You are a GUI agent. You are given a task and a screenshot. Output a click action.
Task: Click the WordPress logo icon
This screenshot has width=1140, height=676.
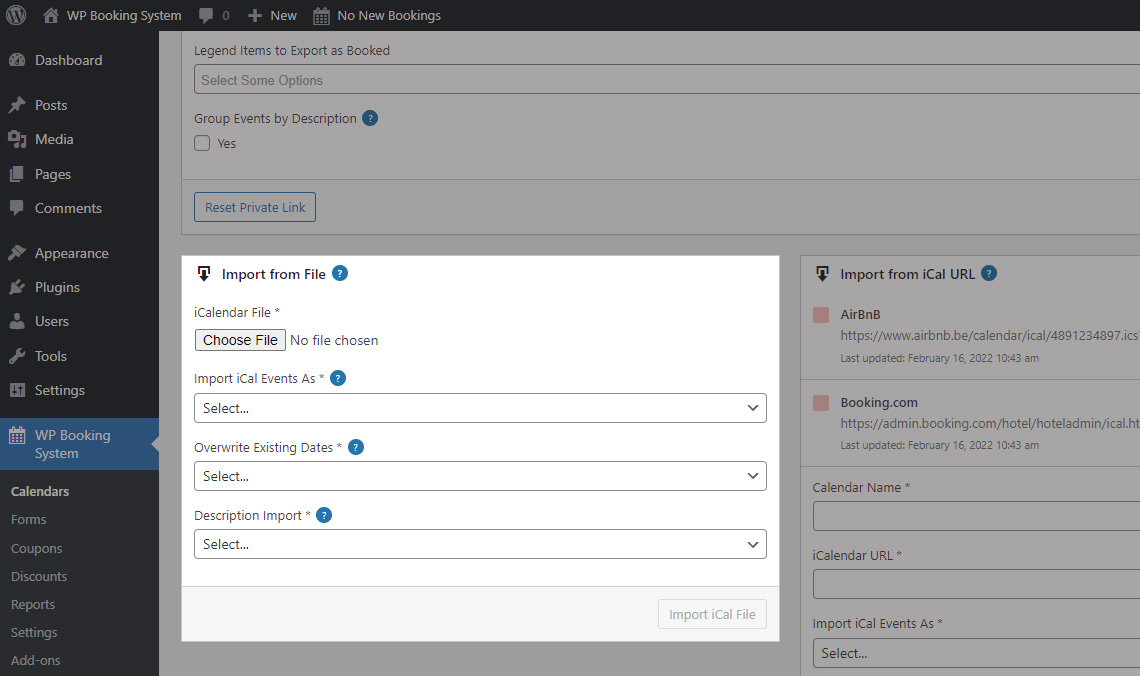16,15
